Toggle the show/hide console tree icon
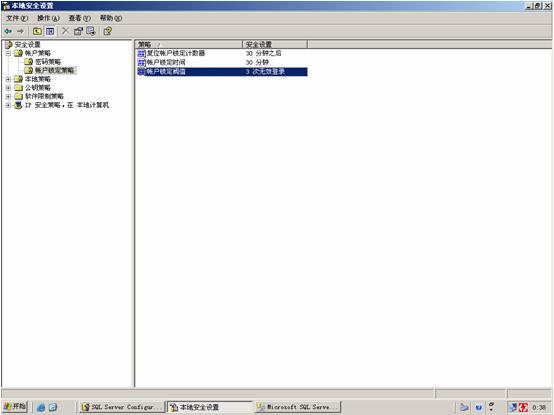 [x=50, y=31]
